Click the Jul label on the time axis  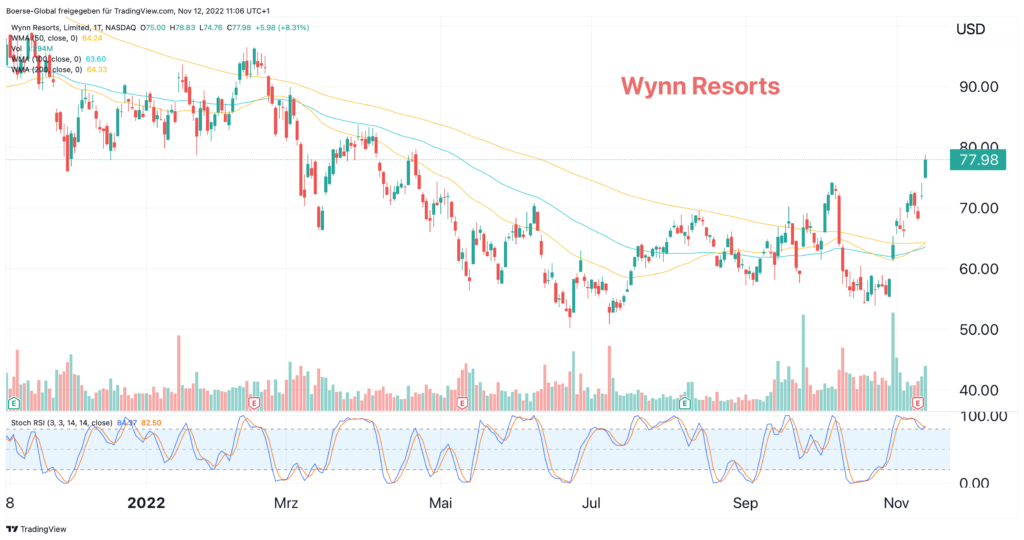tap(592, 503)
